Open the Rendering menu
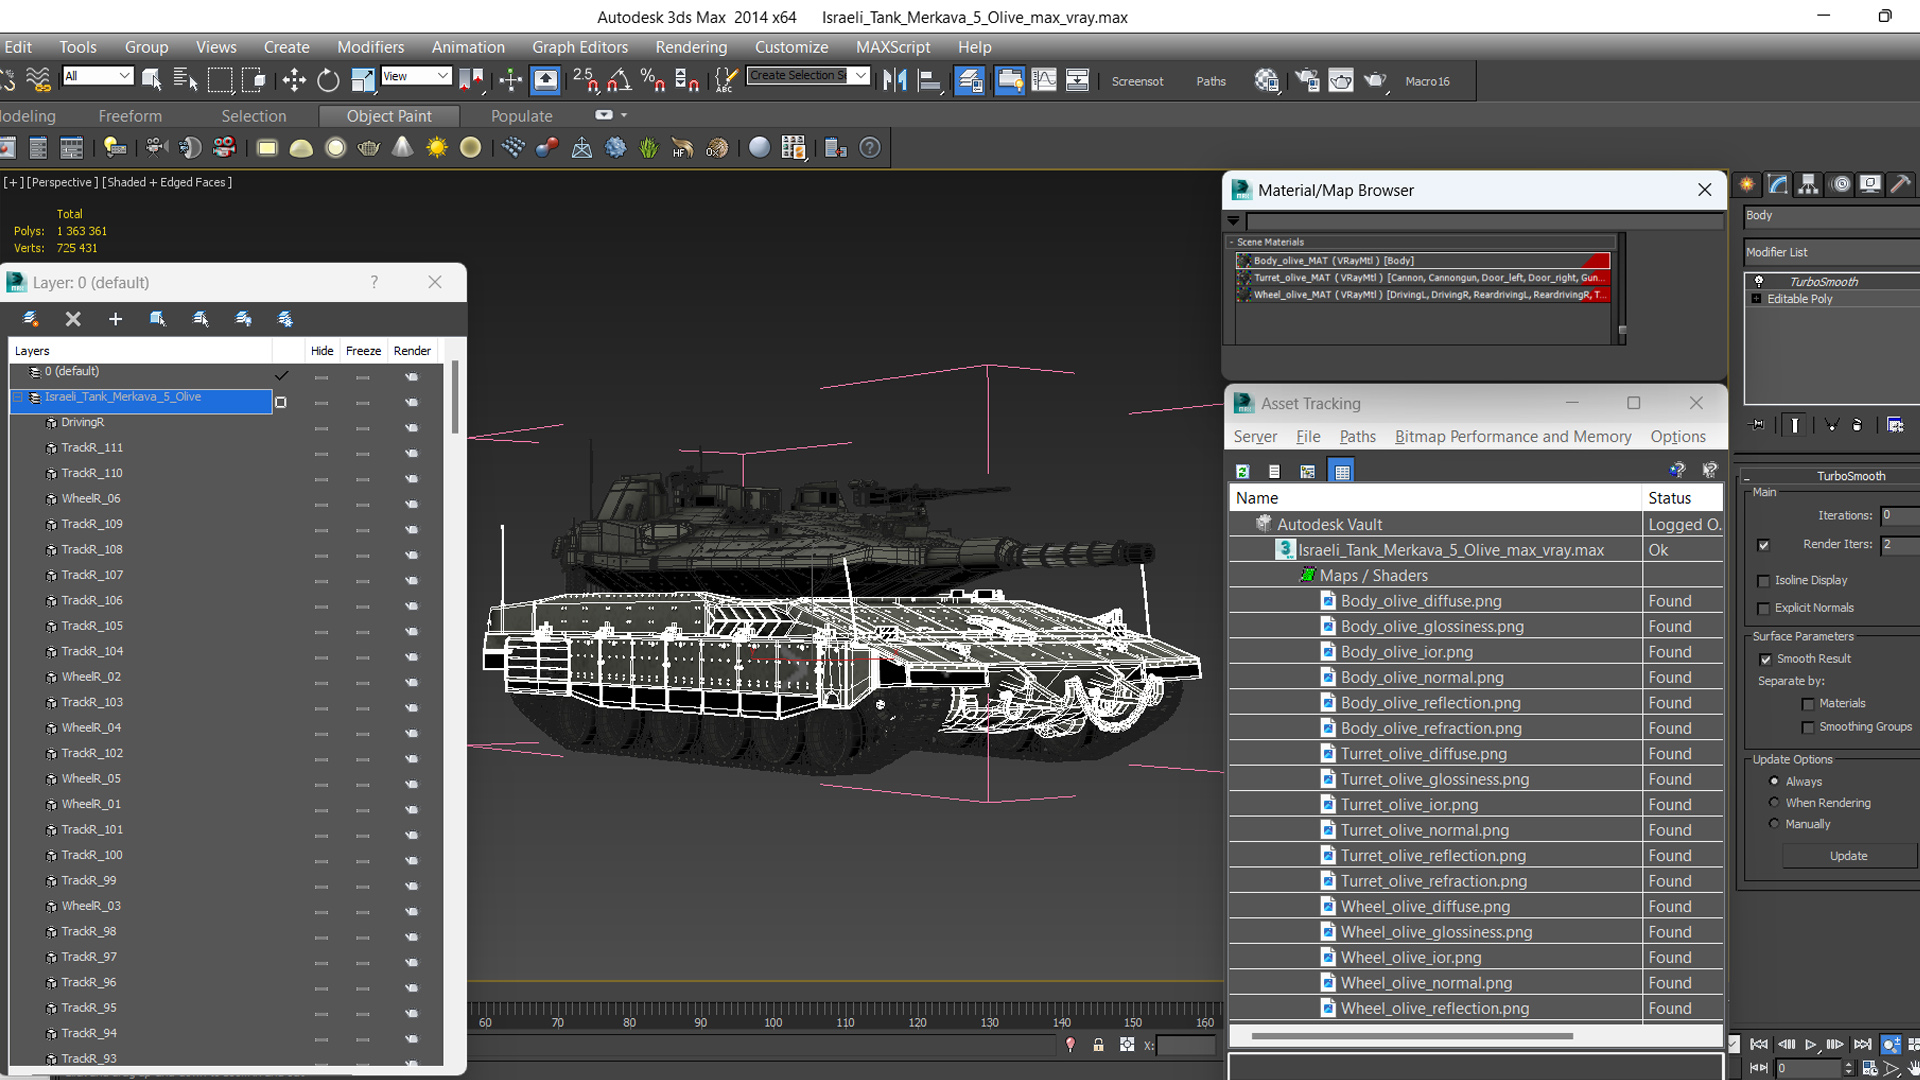1920x1080 pixels. click(691, 47)
